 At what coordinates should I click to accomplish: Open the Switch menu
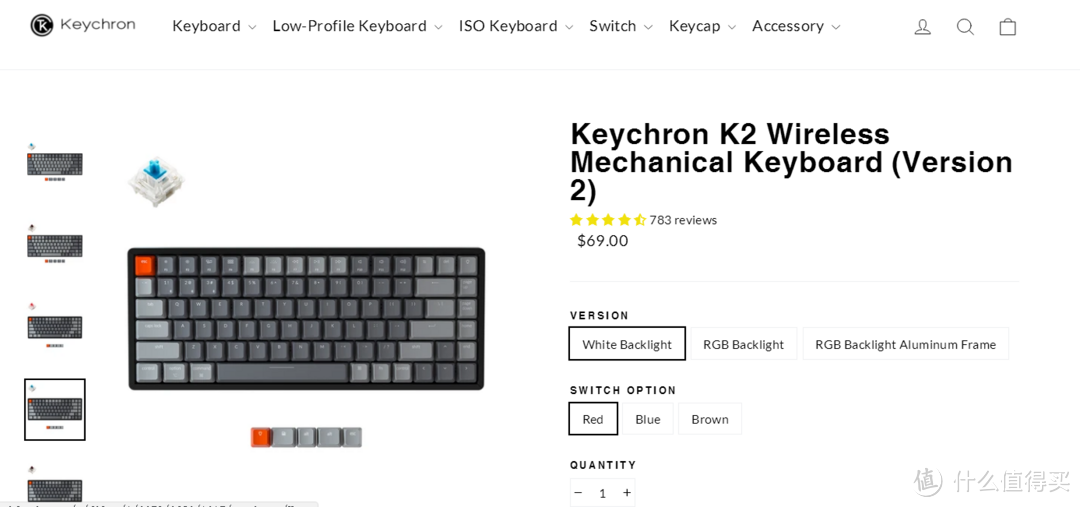621,26
